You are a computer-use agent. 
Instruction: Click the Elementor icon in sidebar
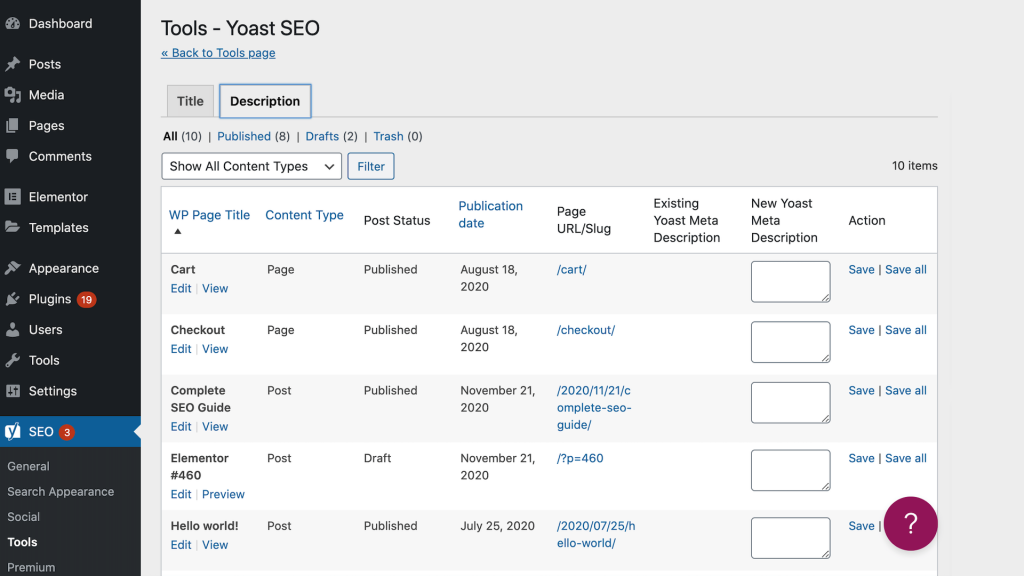pyautogui.click(x=13, y=197)
